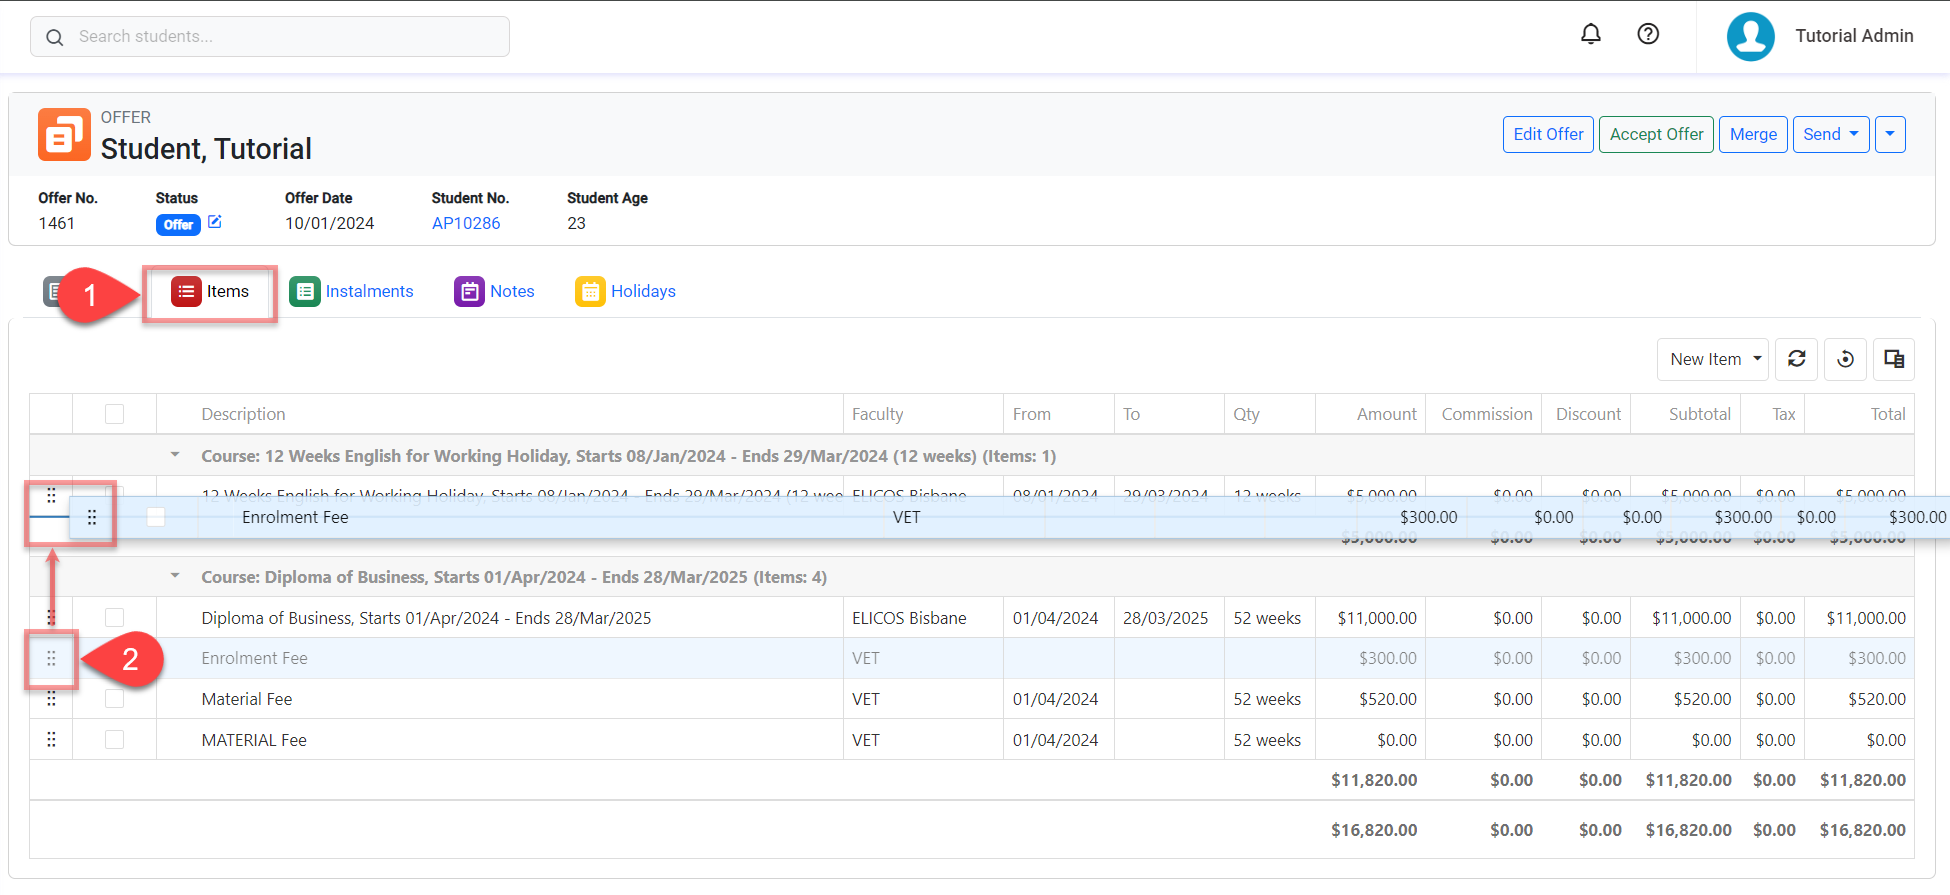Tick the select-all checkbox in table header
The image size is (1950, 895).
[x=115, y=414]
